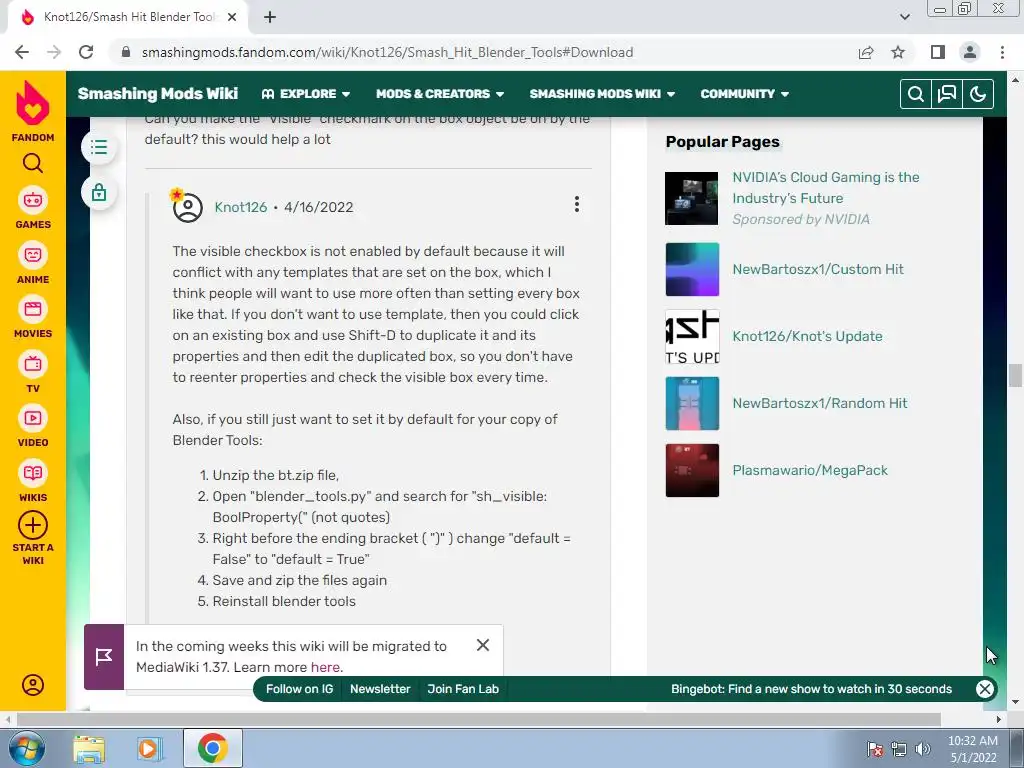The image size is (1024, 768).
Task: Open Knot126/Knot's Update page
Action: [x=807, y=336]
